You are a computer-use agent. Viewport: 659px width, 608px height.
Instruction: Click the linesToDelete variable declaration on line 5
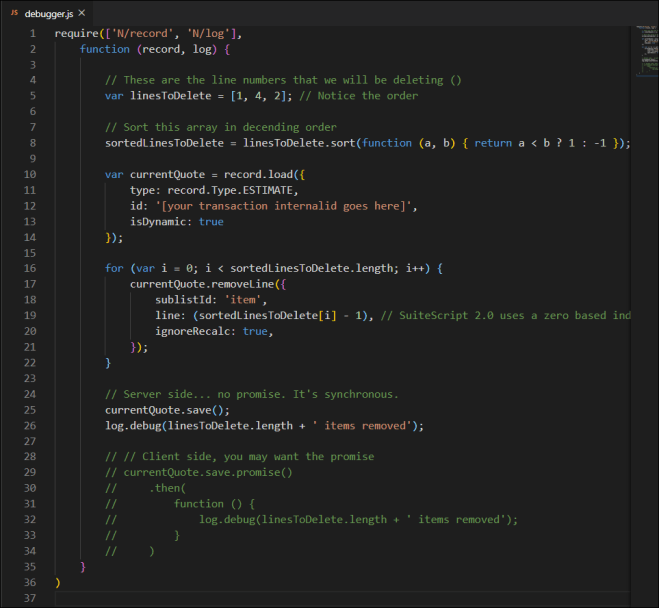click(x=171, y=96)
